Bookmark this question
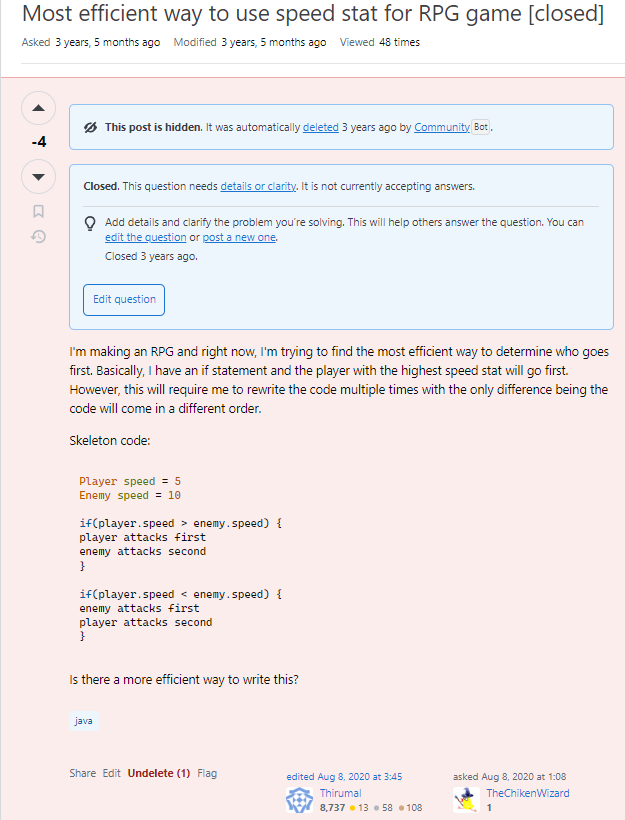This screenshot has height=820, width=625. tap(38, 211)
